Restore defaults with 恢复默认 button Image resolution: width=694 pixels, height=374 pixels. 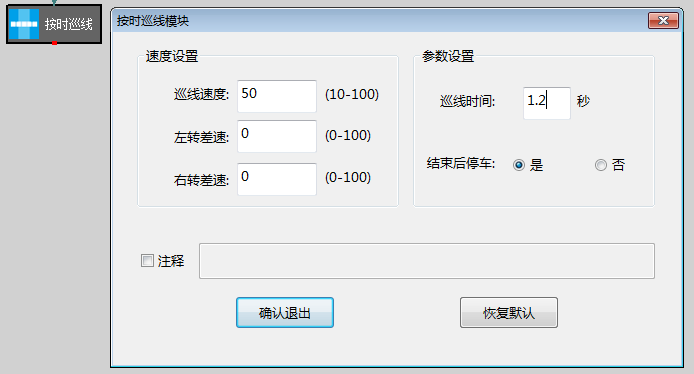[x=509, y=313]
